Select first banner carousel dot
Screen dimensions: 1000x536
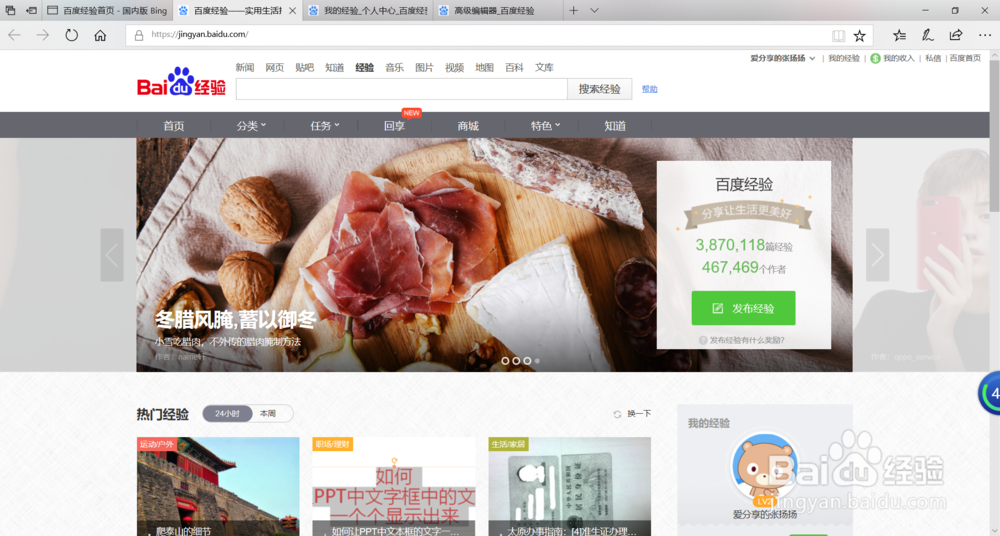click(505, 361)
